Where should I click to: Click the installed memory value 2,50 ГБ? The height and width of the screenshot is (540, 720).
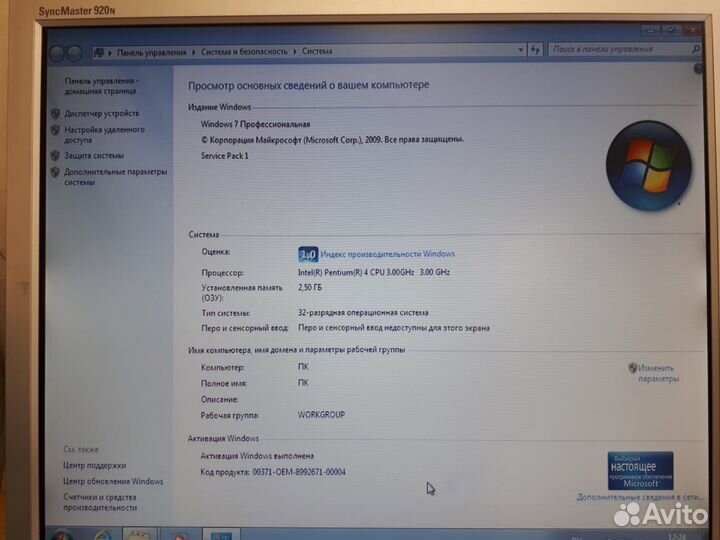(x=310, y=287)
